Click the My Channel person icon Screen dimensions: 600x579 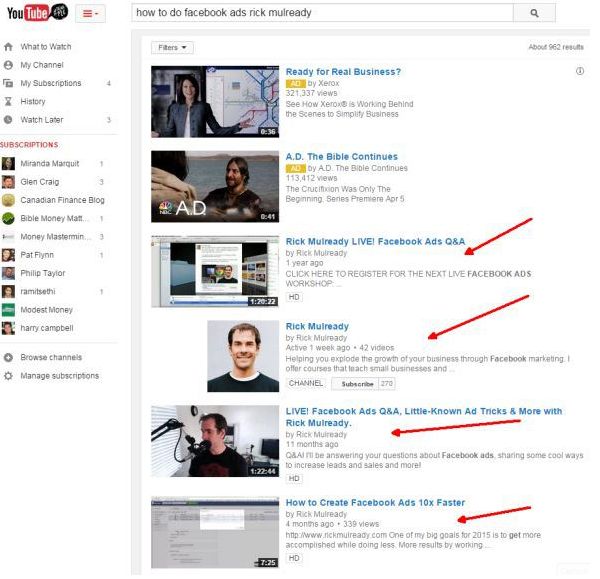point(8,65)
